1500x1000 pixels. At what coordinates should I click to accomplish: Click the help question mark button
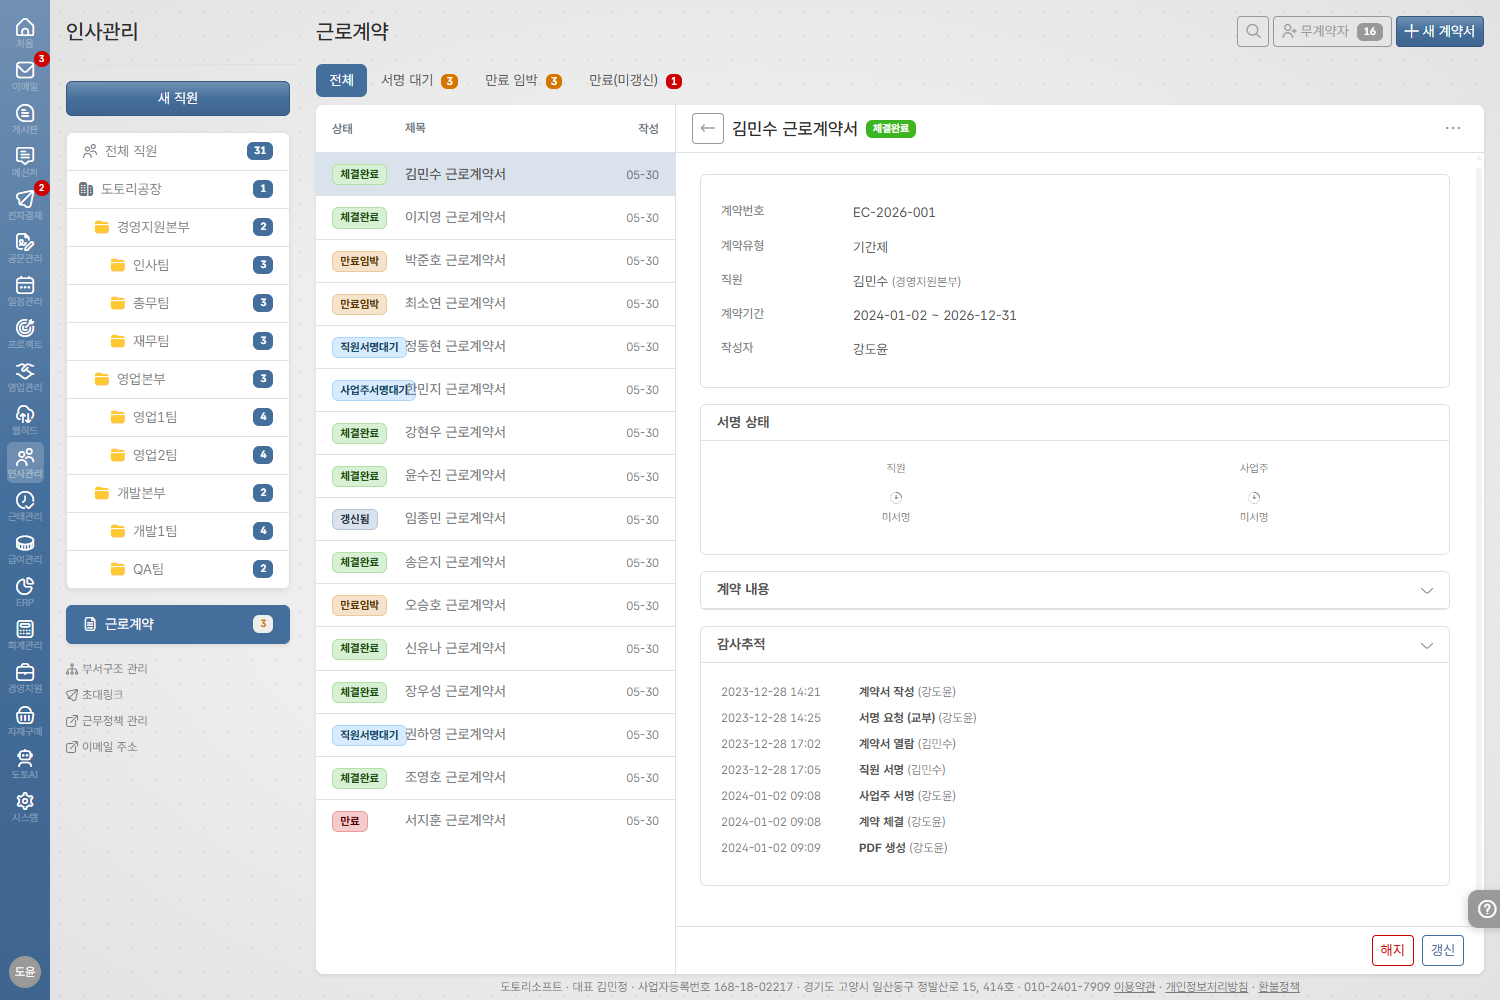pyautogui.click(x=1486, y=909)
